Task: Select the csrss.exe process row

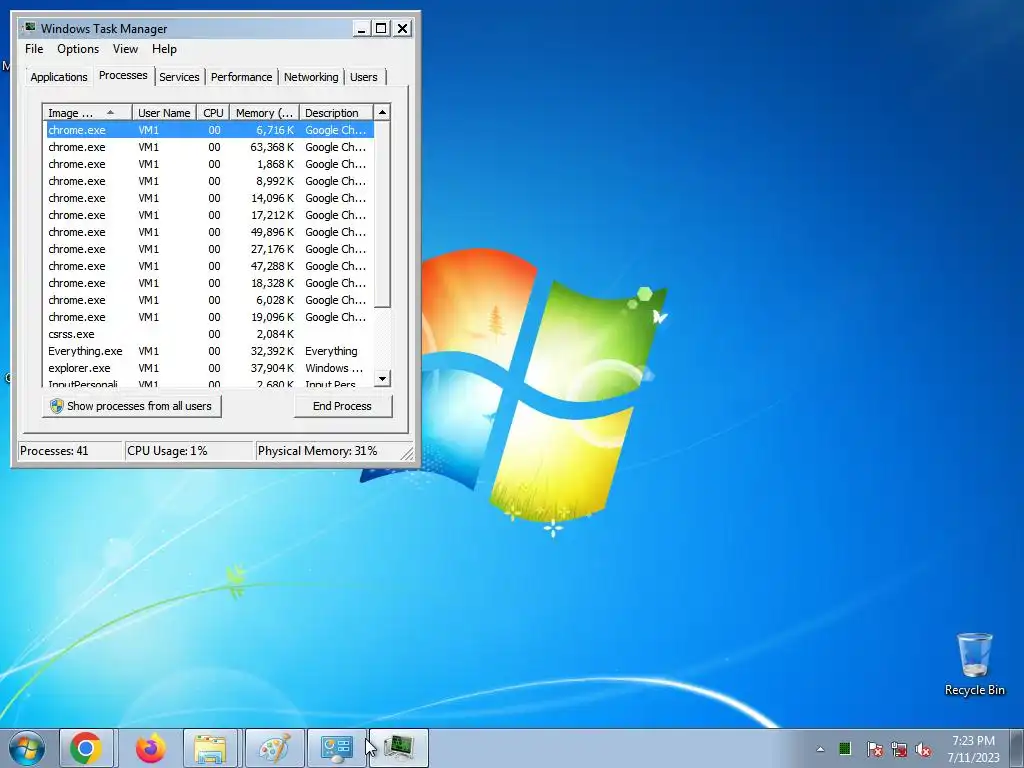Action: pyautogui.click(x=209, y=334)
